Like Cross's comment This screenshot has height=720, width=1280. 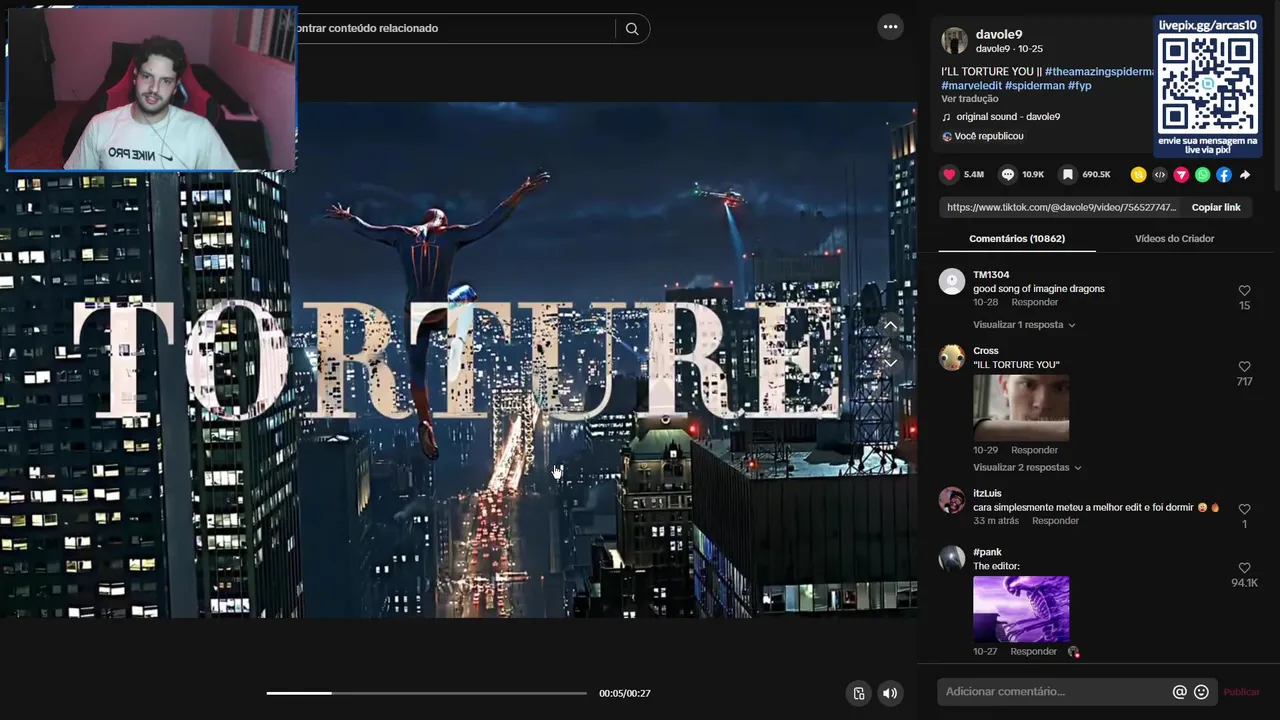1244,367
